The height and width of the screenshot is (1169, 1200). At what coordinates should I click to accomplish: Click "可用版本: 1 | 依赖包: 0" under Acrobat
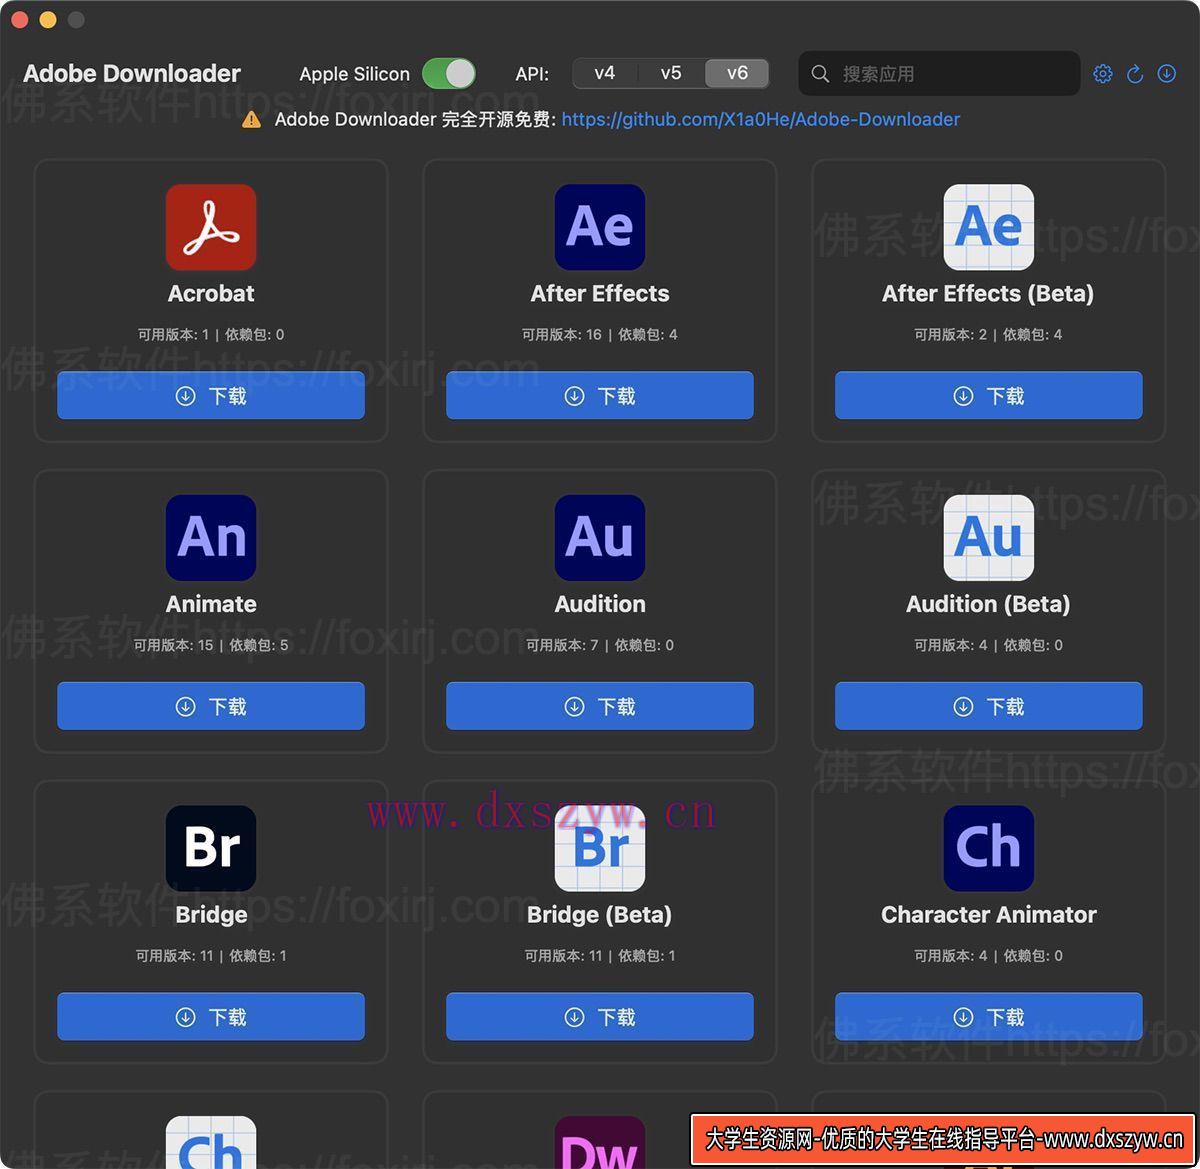pyautogui.click(x=211, y=335)
